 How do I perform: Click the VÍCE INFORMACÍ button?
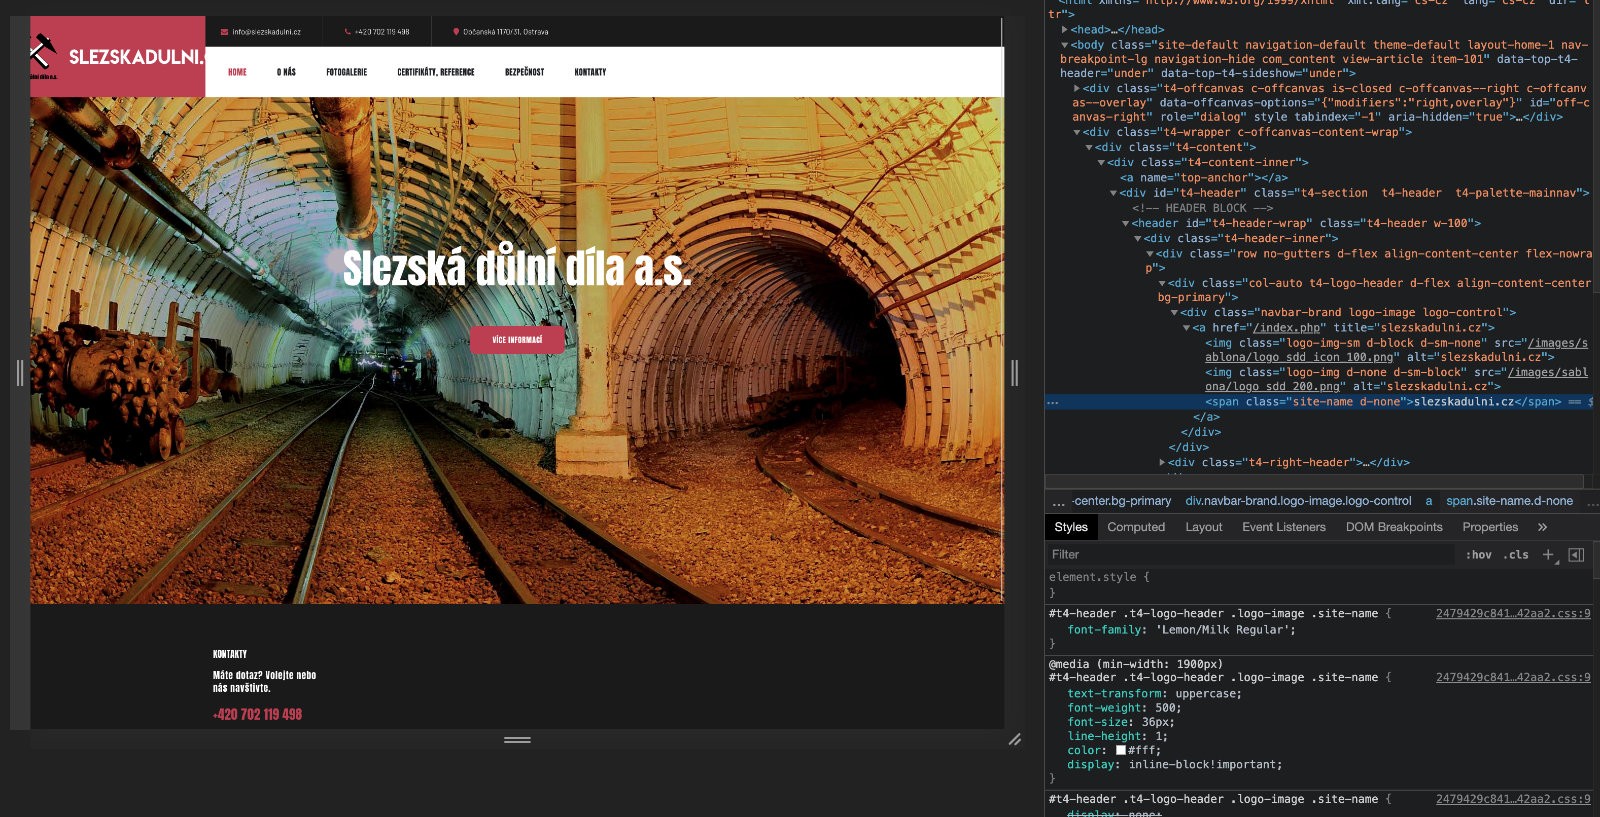(x=517, y=340)
